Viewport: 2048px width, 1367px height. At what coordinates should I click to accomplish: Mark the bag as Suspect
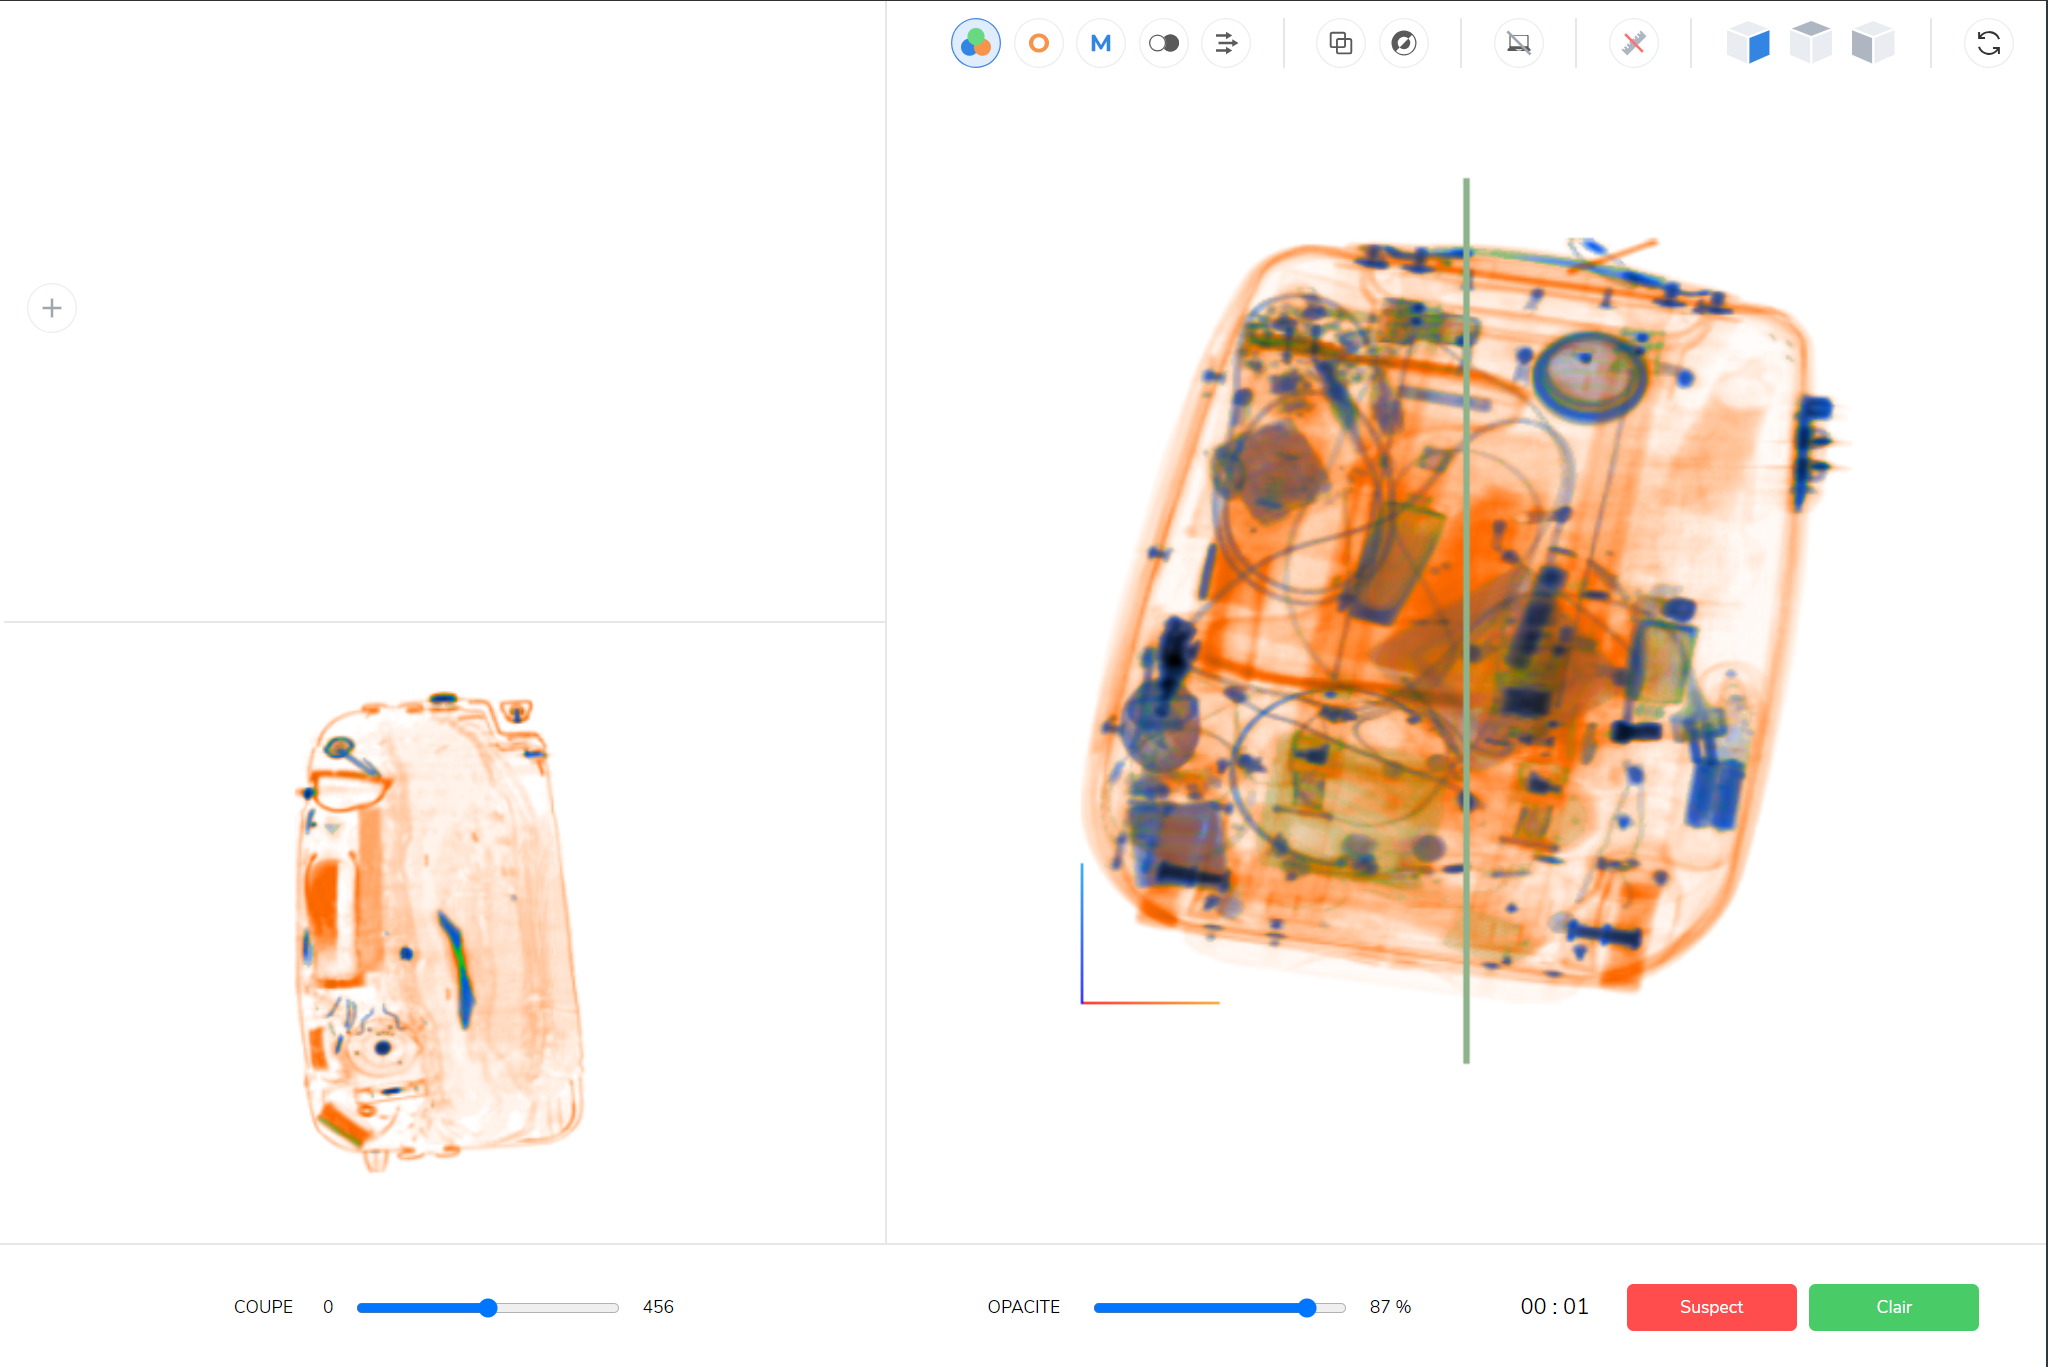coord(1711,1307)
